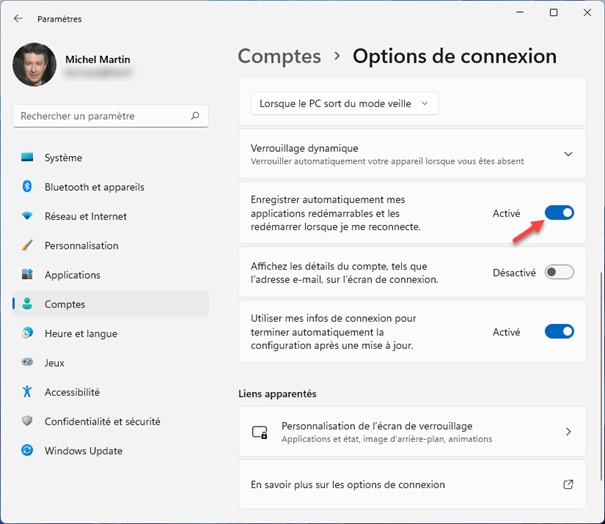Viewport: 605px width, 524px height.
Task: Click the Confidentialité et sécurité shield icon
Action: pyautogui.click(x=27, y=422)
